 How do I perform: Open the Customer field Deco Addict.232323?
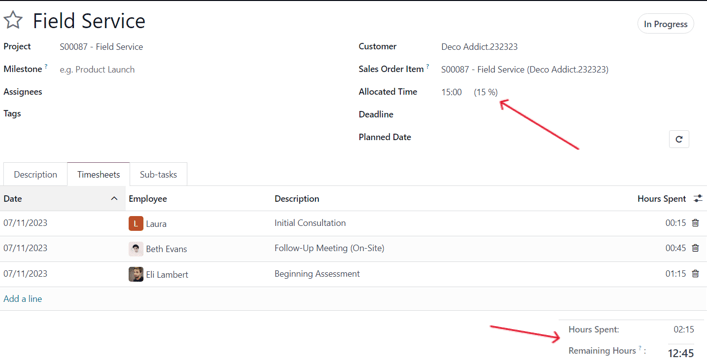click(x=479, y=47)
